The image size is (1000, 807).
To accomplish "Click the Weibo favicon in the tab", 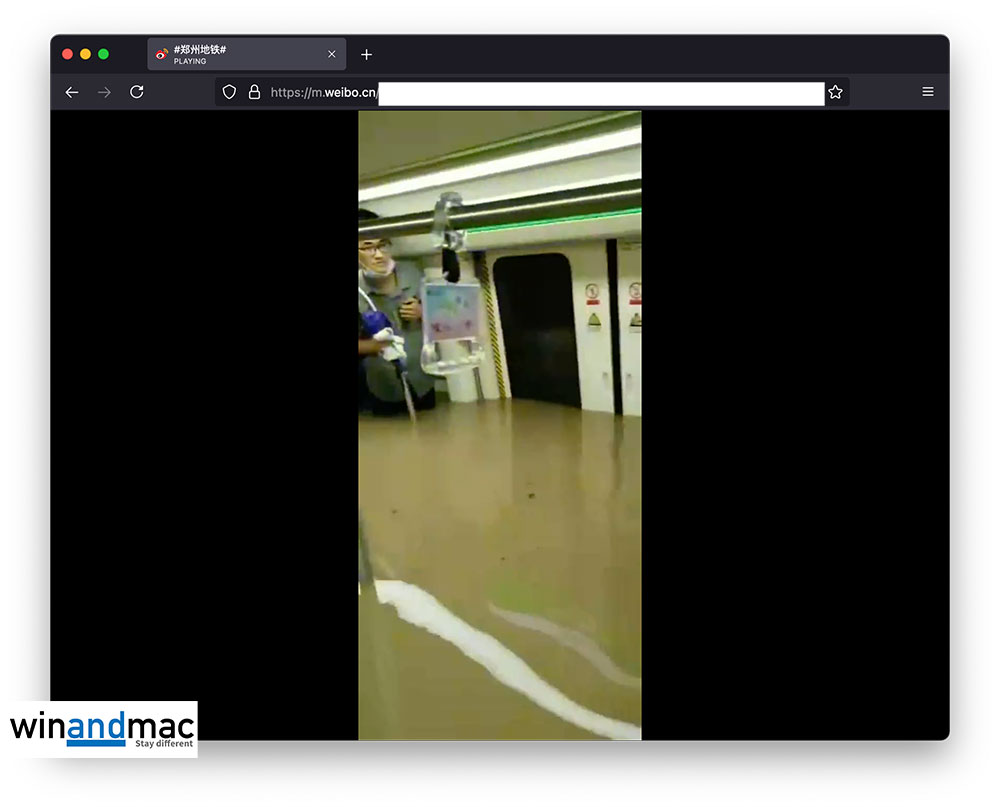I will point(161,54).
